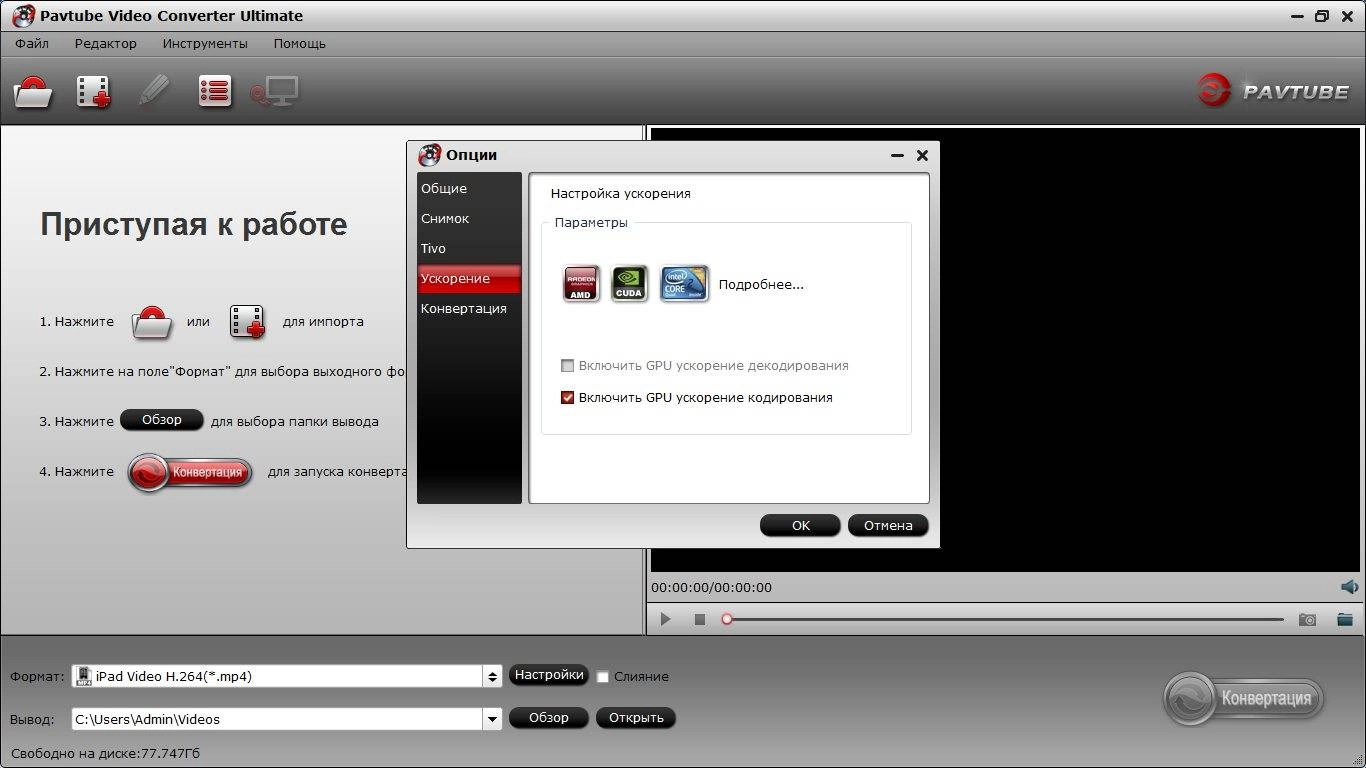
Task: Take a snapshot with the camera icon
Action: [x=1307, y=620]
